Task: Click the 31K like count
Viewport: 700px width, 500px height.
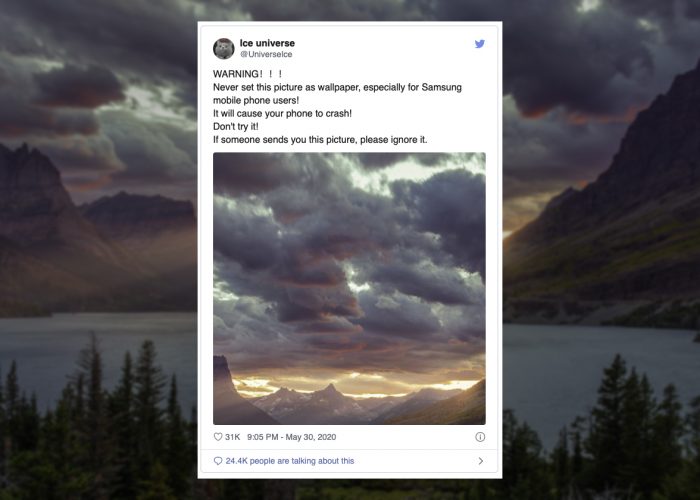Action: [233, 437]
